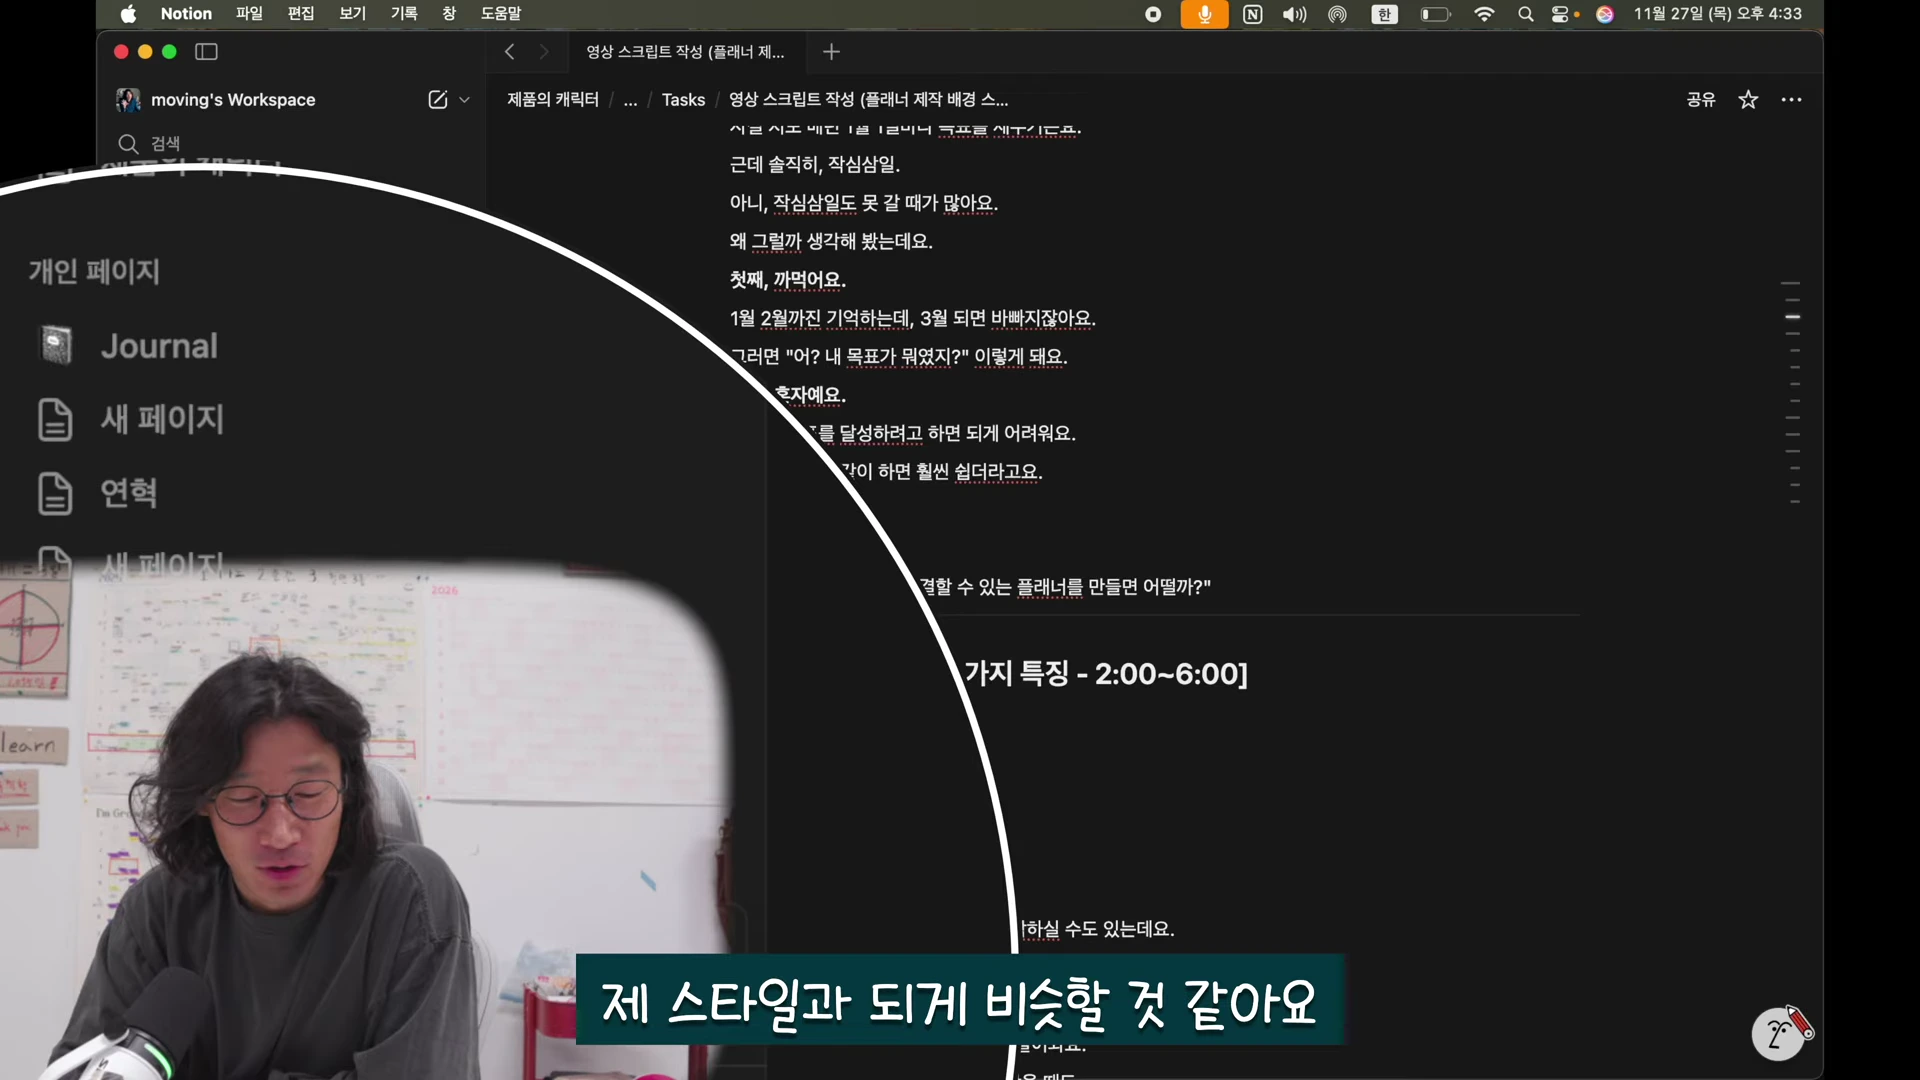Toggle the Notion sidebar panel icon
The width and height of the screenshot is (1920, 1080).
207,52
